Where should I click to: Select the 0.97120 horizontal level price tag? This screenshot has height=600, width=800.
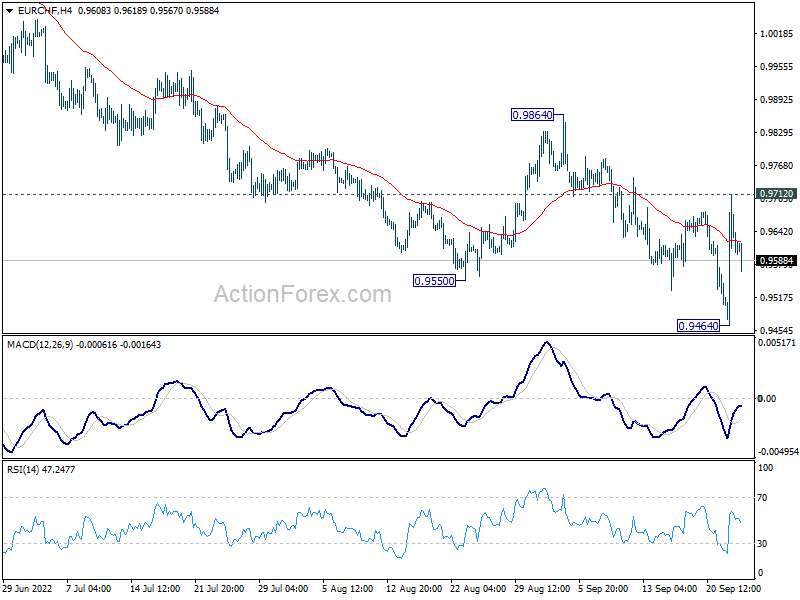coord(777,194)
